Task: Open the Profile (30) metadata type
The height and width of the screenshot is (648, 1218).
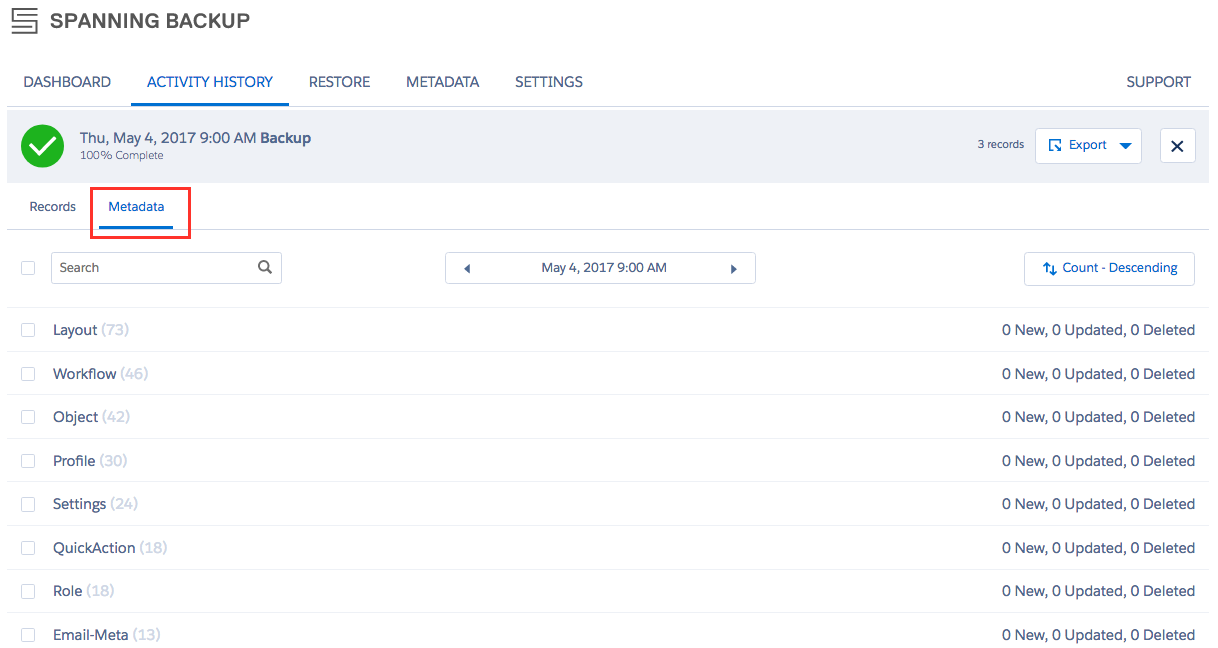Action: click(x=90, y=461)
